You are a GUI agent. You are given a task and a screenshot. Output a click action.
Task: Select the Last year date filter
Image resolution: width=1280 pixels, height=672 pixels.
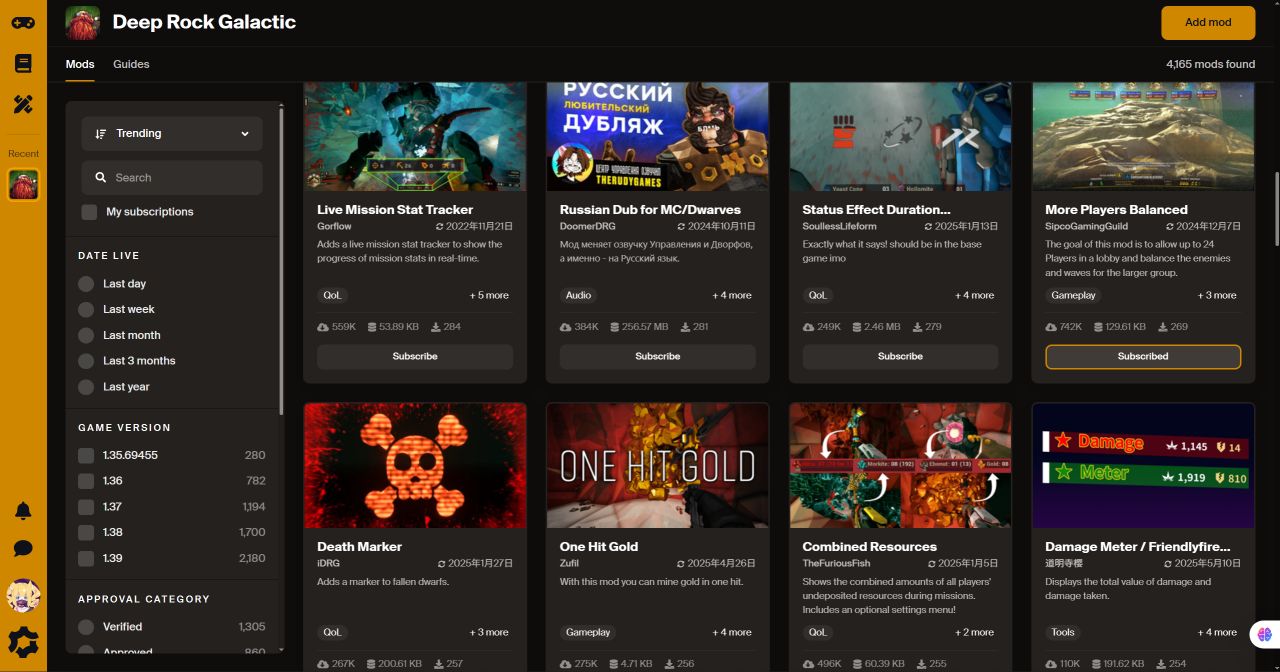pyautogui.click(x=86, y=387)
